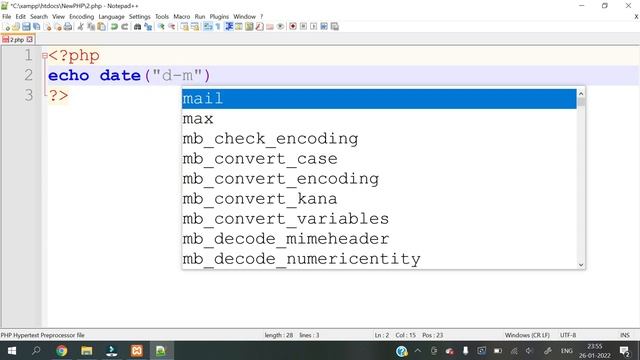The image size is (640, 360).
Task: Choose 'mb_decode_numericentity' autocomplete suggestion
Action: tap(379, 259)
